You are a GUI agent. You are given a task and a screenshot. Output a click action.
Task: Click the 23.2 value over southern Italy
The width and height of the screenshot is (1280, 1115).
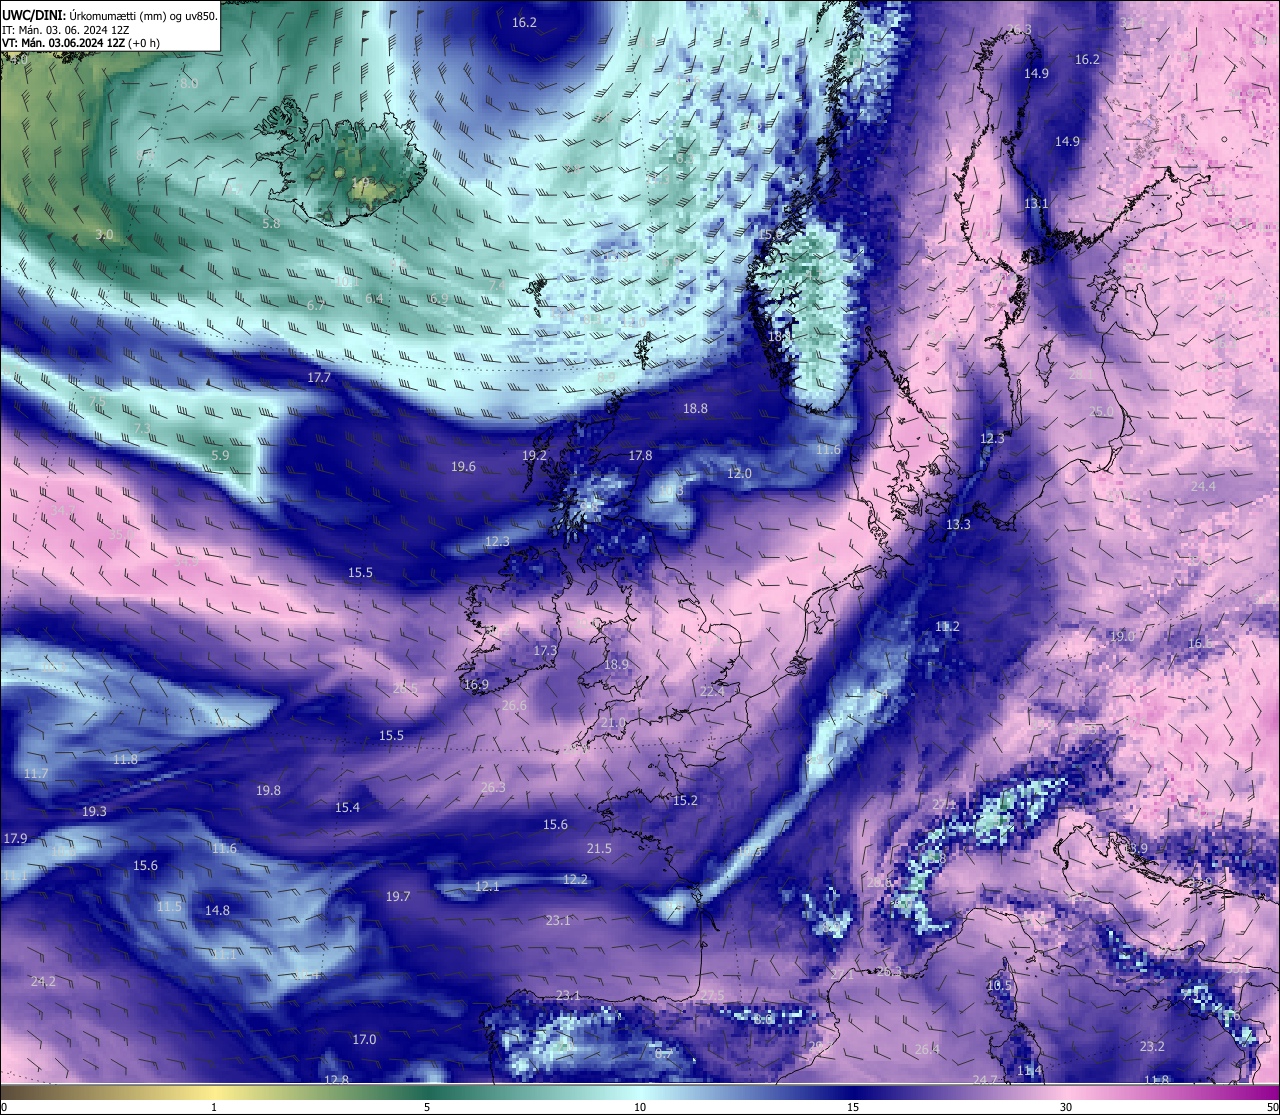[1152, 1046]
